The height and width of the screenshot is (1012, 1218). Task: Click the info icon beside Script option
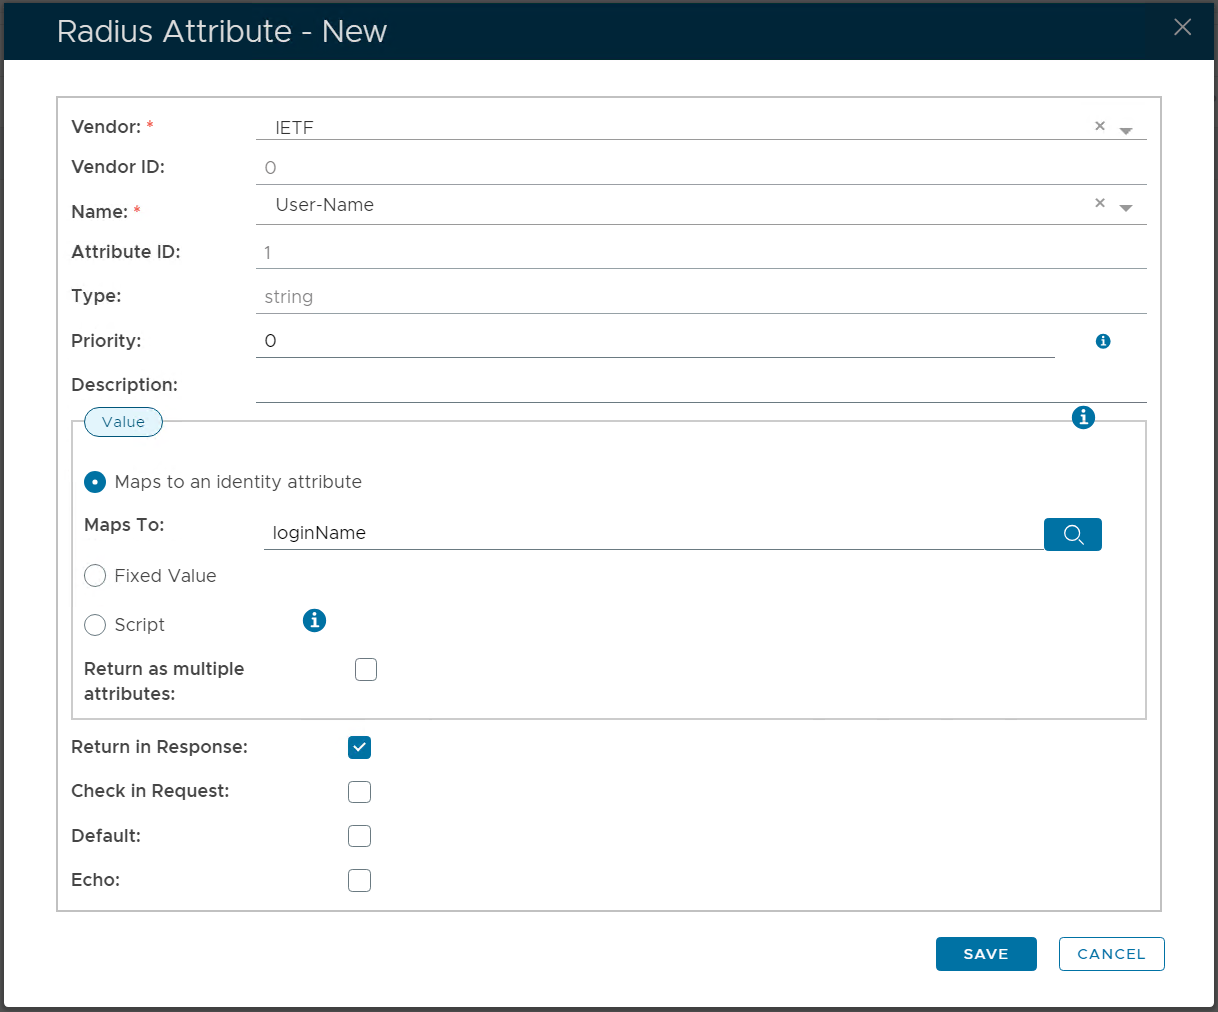pos(314,620)
